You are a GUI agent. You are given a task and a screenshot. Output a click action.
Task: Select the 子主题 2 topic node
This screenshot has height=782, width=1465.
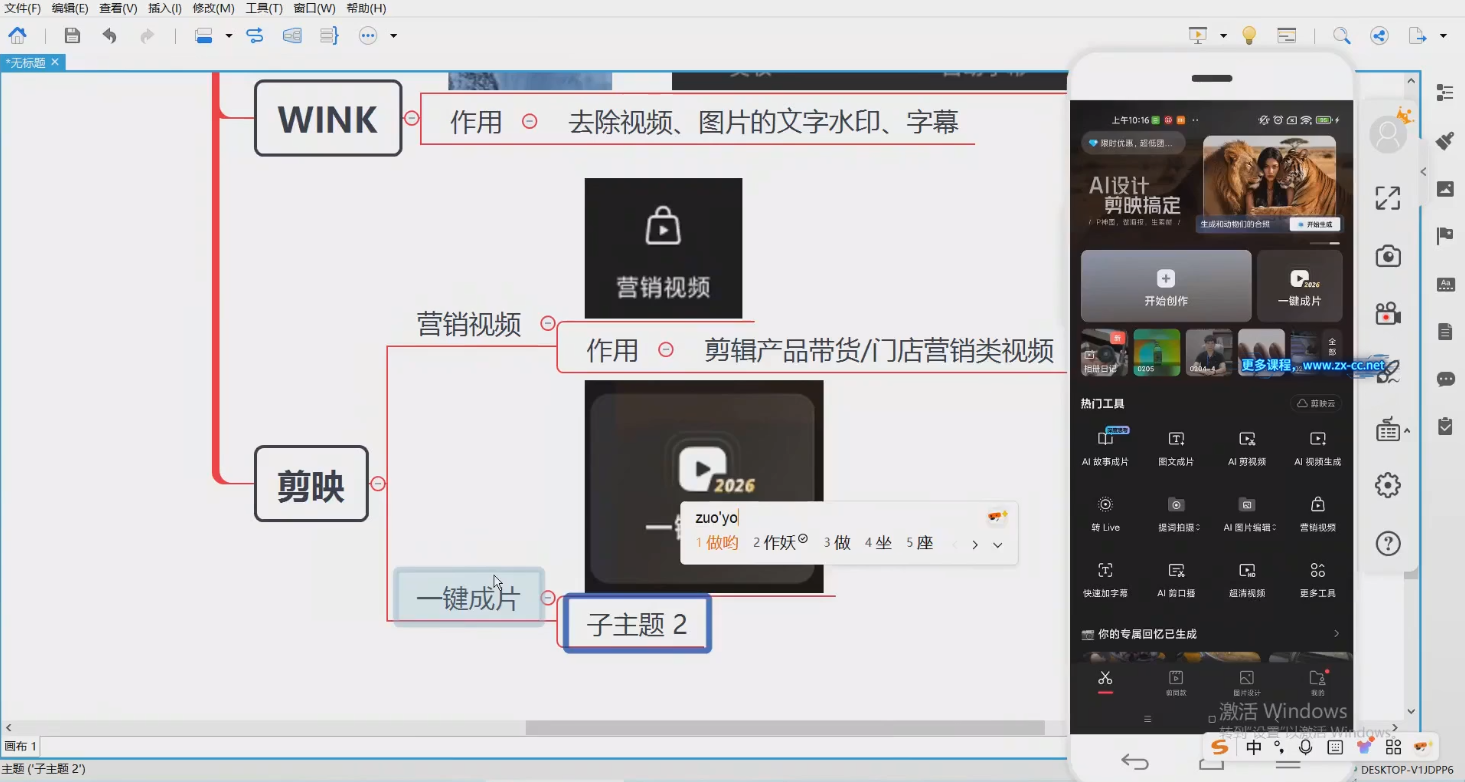tap(636, 623)
